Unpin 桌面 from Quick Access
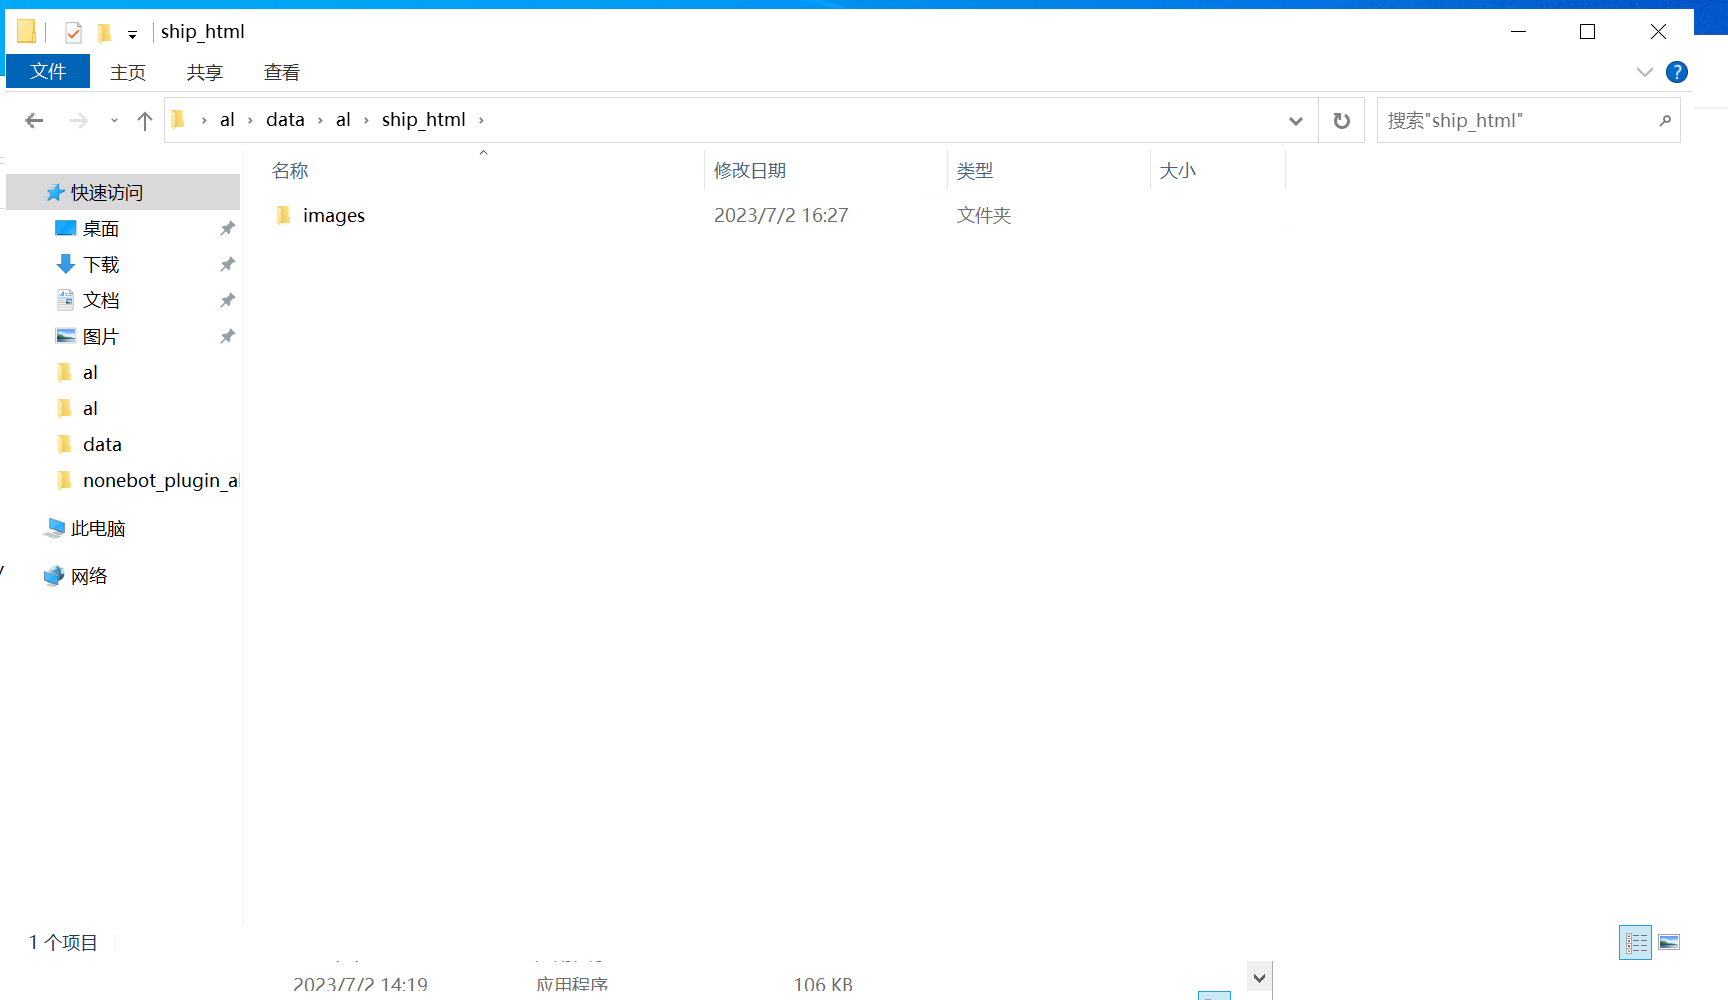The image size is (1728, 1000). tap(227, 228)
